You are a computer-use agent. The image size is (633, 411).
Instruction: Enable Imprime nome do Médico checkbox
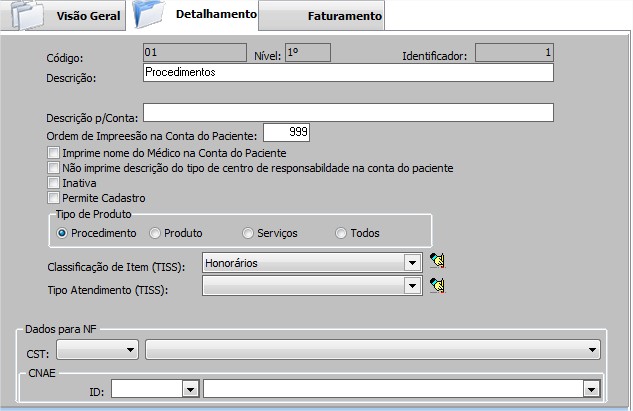[x=53, y=153]
